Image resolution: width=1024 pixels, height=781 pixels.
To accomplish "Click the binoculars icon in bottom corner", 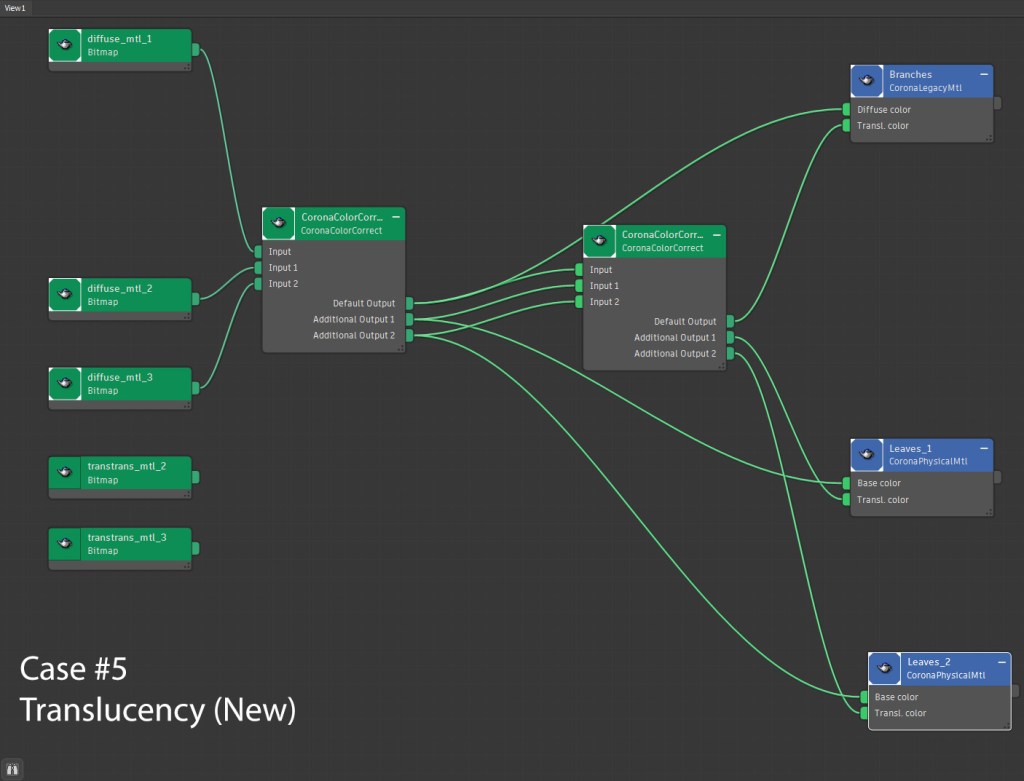I will pyautogui.click(x=15, y=769).
